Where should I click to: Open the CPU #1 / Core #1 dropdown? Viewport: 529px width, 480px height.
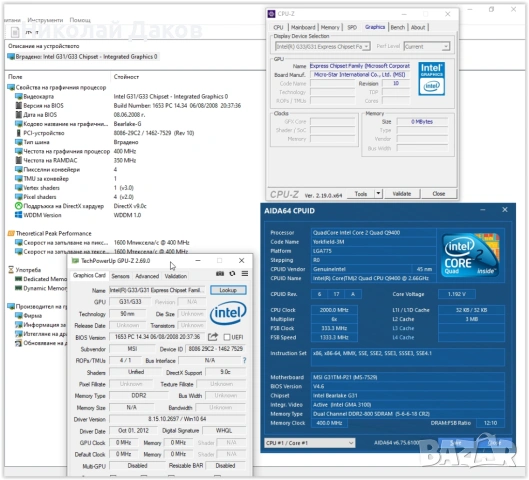pyautogui.click(x=310, y=443)
